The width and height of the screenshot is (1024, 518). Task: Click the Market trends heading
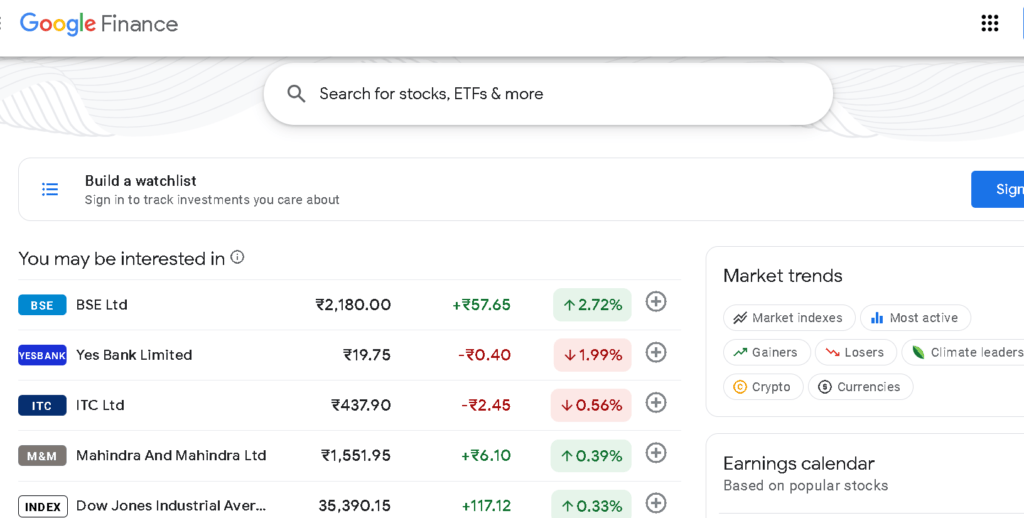pyautogui.click(x=782, y=276)
